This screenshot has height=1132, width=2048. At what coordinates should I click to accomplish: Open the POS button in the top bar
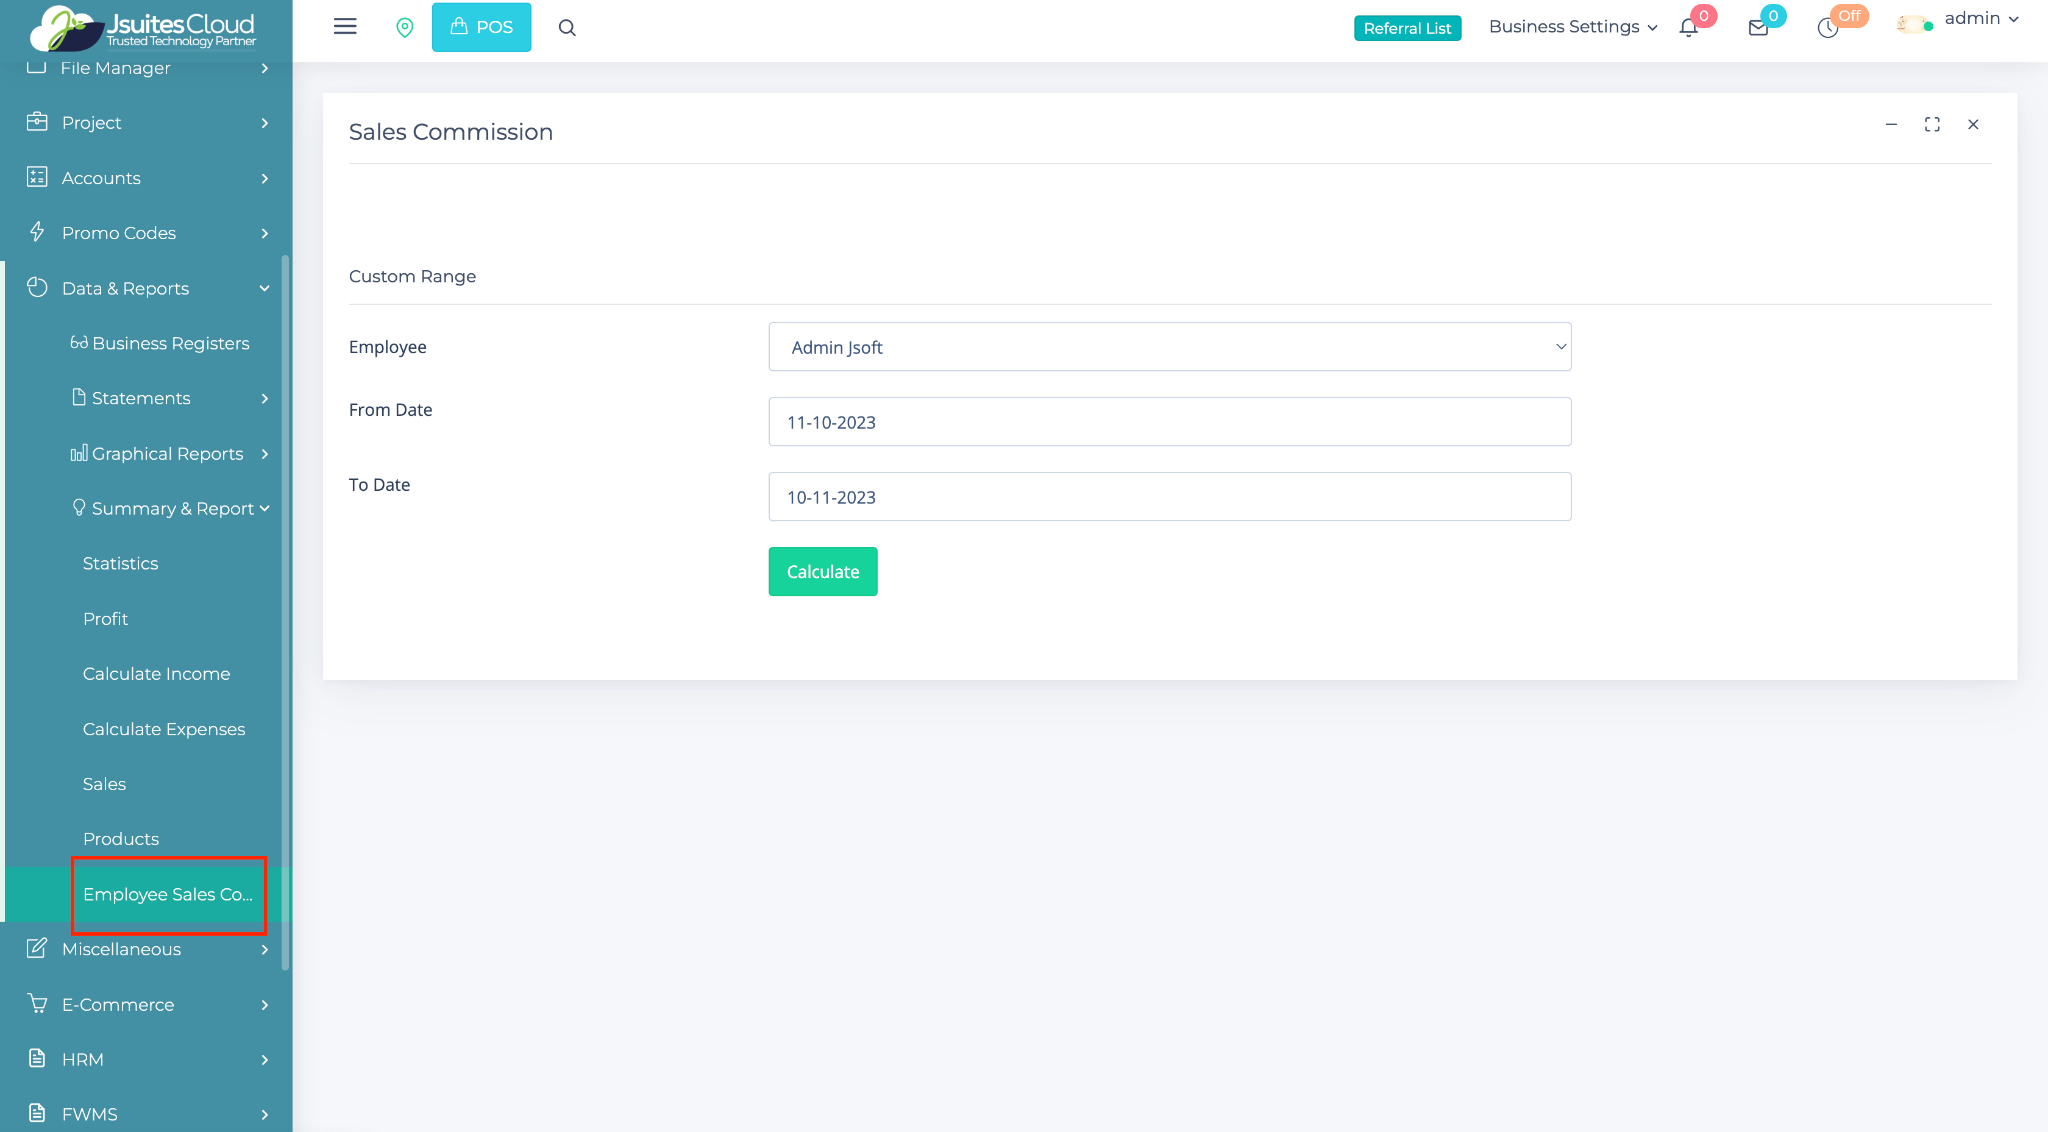[x=481, y=27]
